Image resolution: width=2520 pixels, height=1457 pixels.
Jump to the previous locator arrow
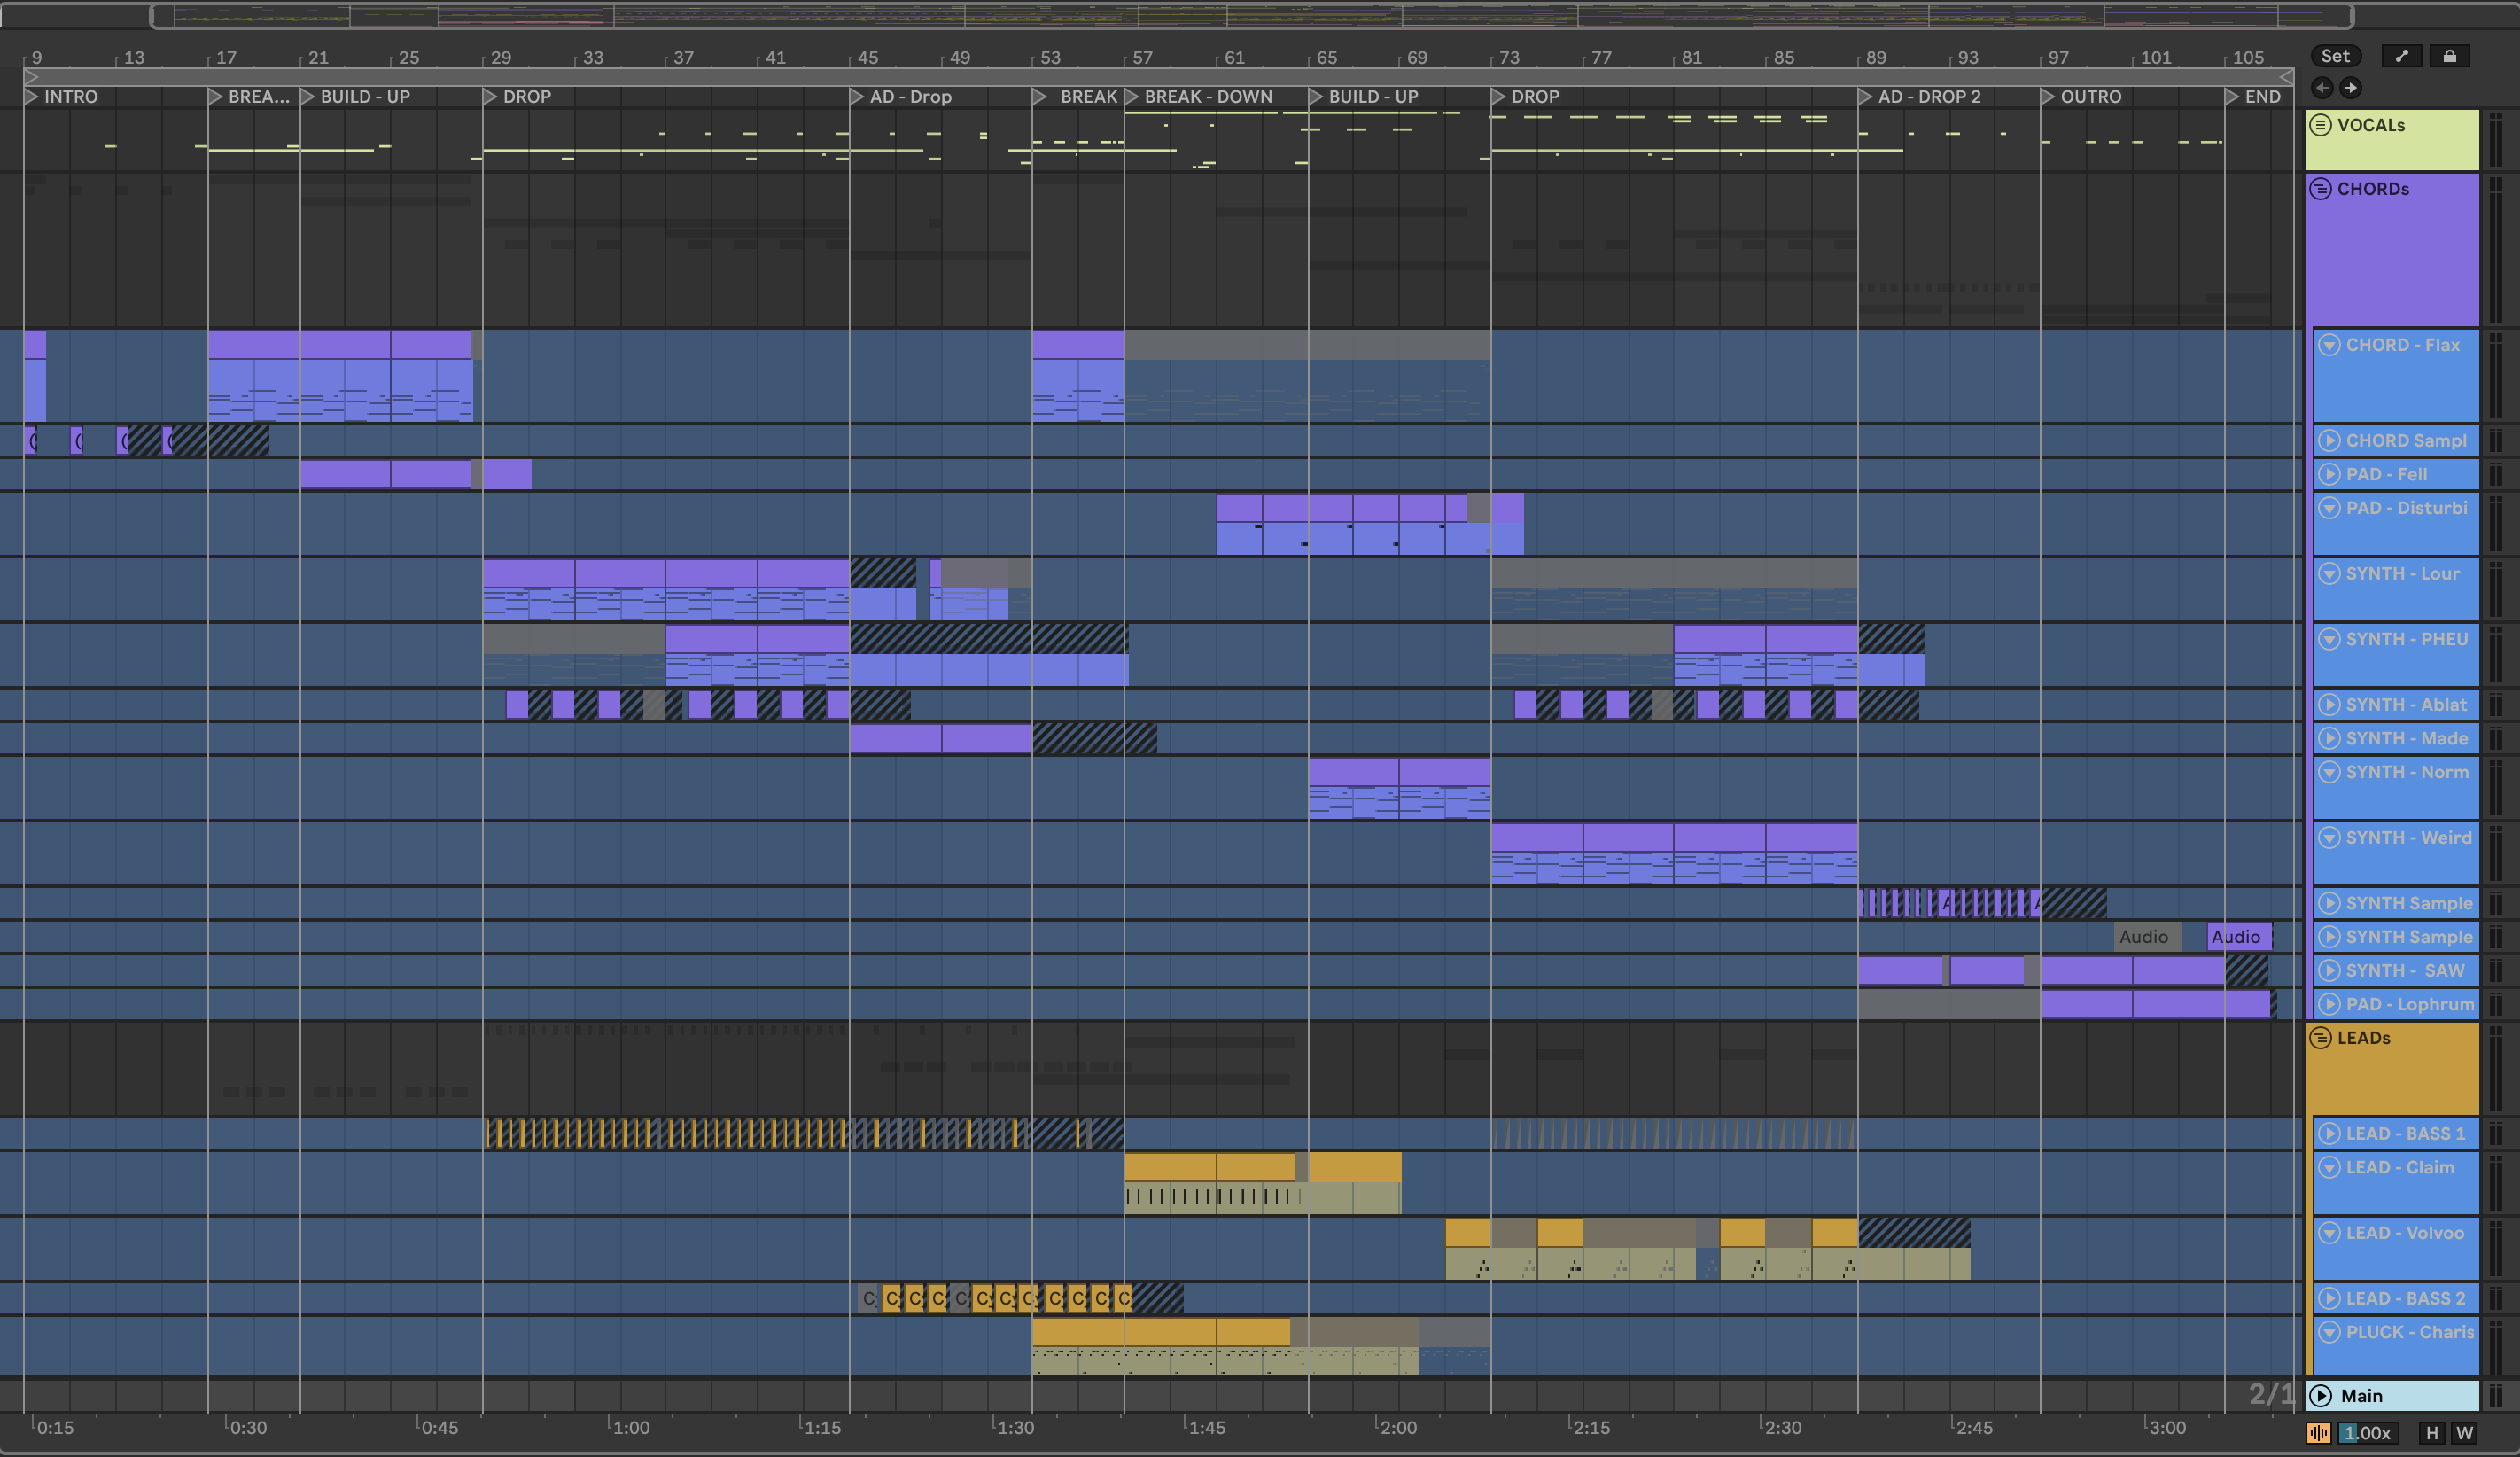pyautogui.click(x=2322, y=88)
